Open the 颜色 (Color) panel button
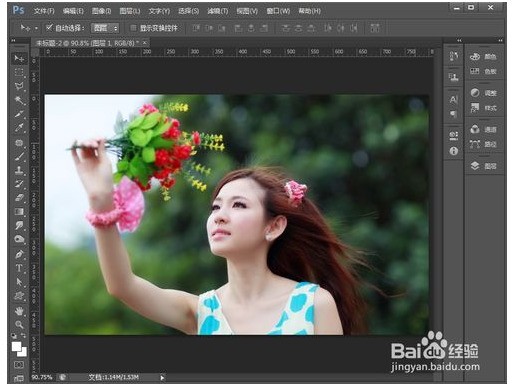The width and height of the screenshot is (512, 388). click(484, 57)
